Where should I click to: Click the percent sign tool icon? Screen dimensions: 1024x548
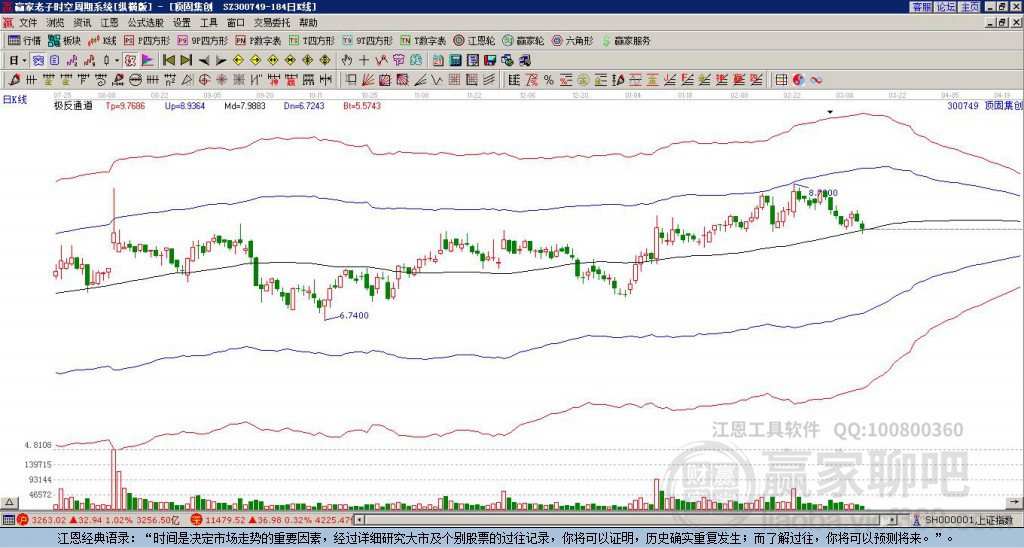tap(549, 80)
